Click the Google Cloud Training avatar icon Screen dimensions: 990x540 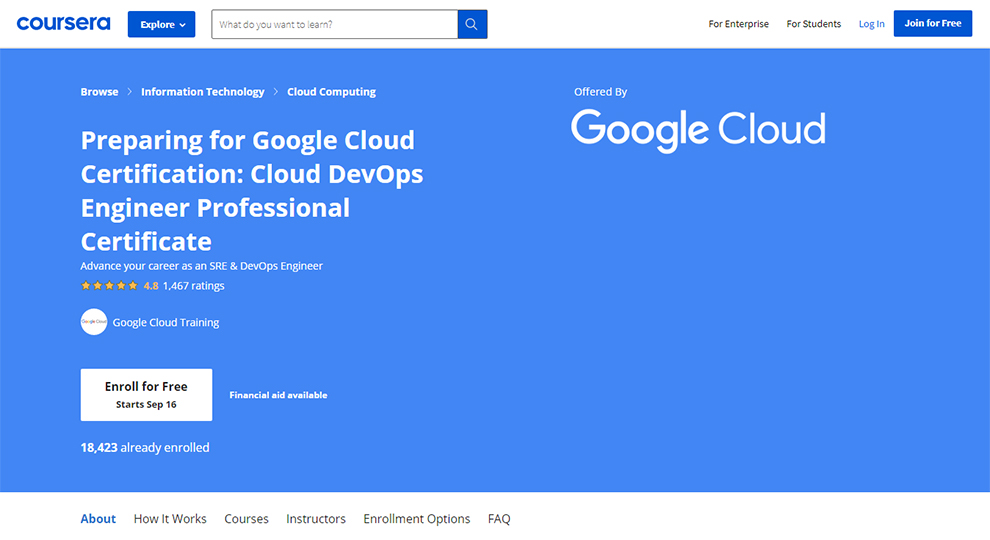[x=93, y=322]
